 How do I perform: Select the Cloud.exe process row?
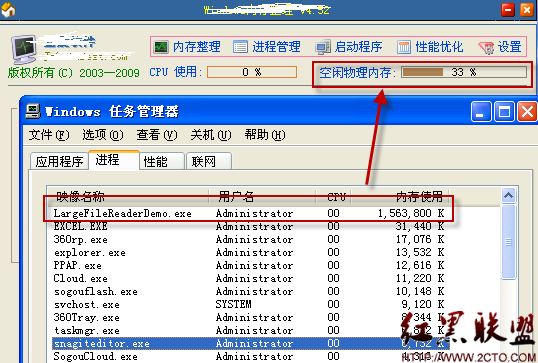coord(249,278)
